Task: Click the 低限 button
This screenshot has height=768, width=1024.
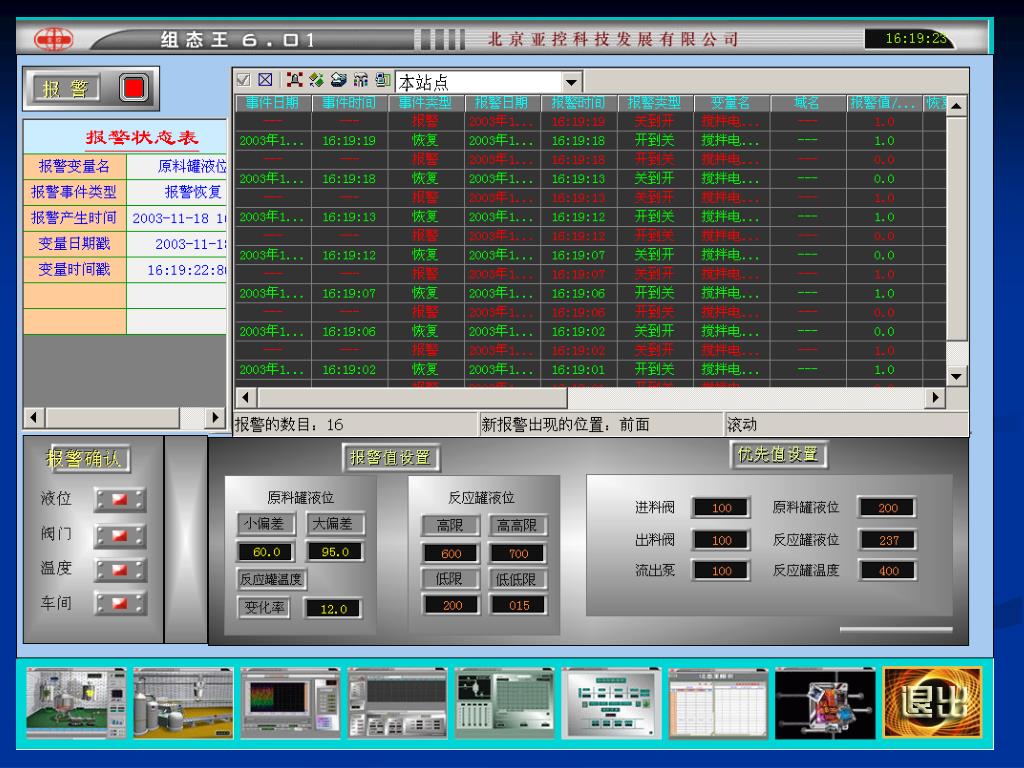Action: point(449,579)
